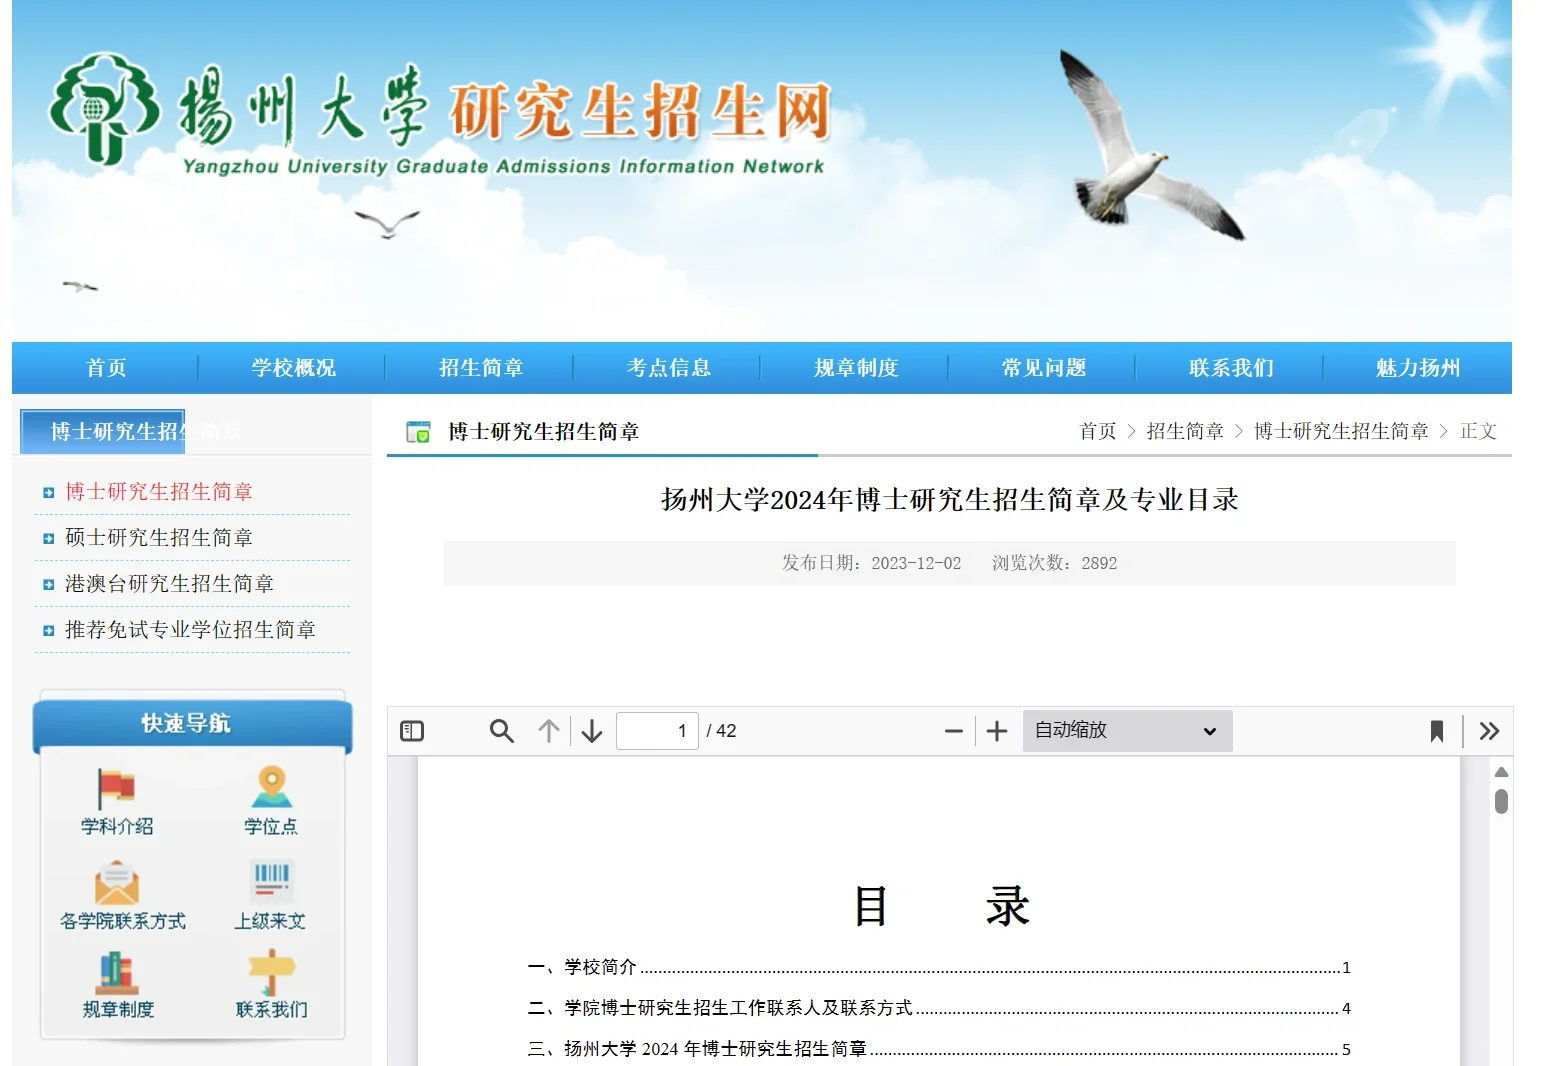The height and width of the screenshot is (1066, 1548).
Task: Click the 博士研究生招生简章 sidebar header tab
Action: coord(103,431)
